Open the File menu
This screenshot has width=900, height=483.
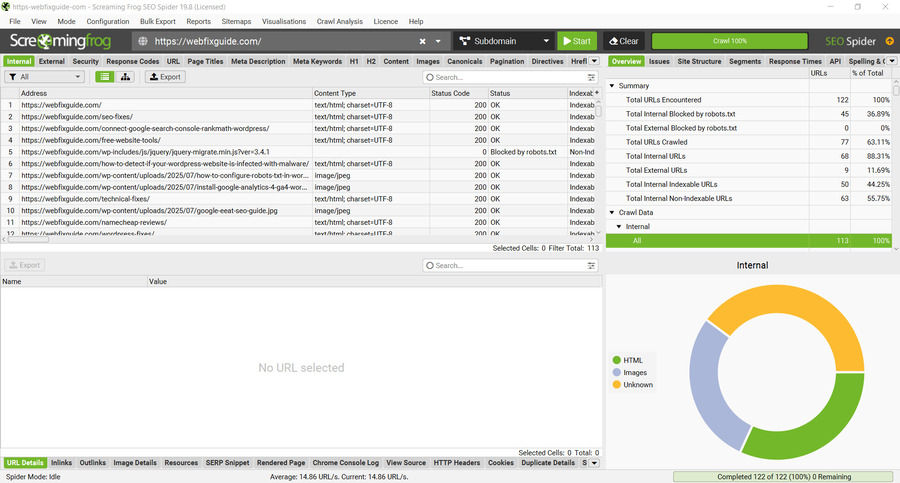pyautogui.click(x=15, y=21)
